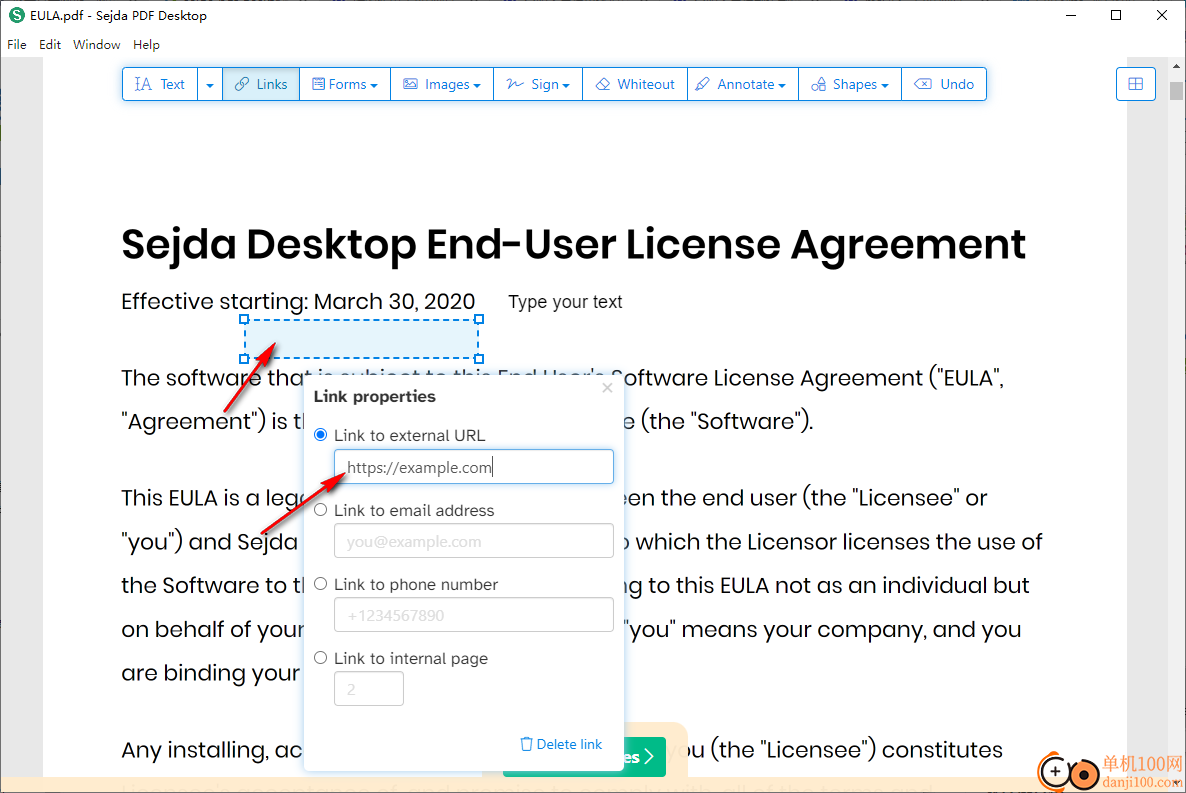Open the Help menu
This screenshot has height=793, width=1186.
(x=146, y=45)
